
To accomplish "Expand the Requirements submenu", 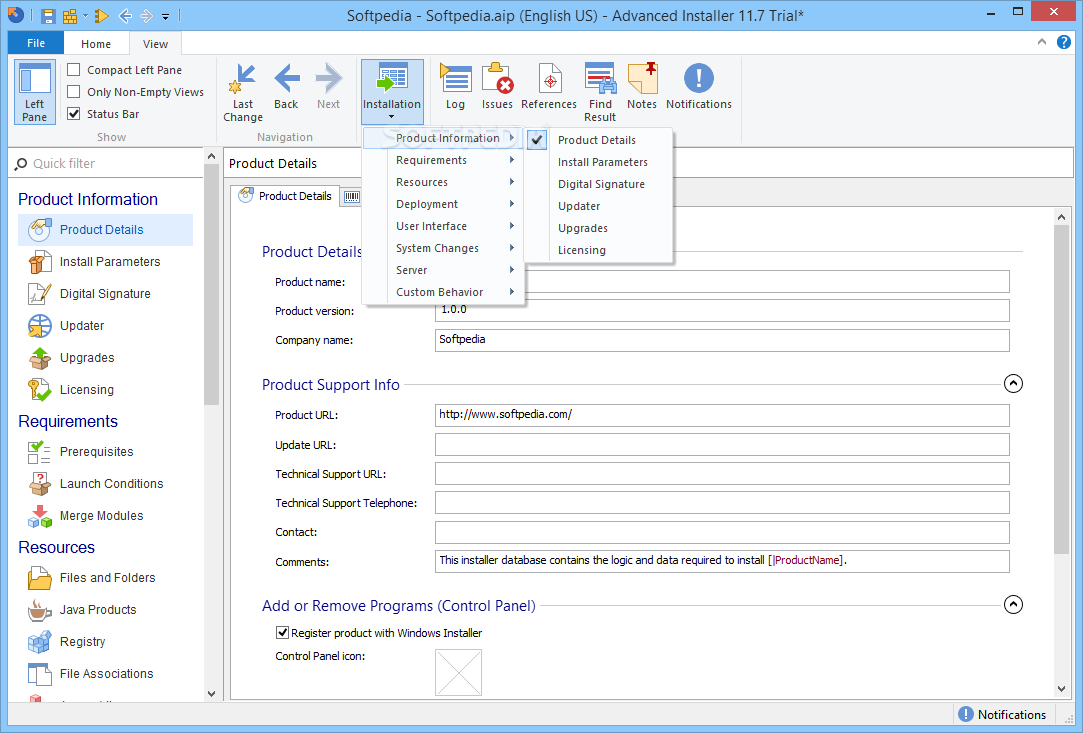I will (443, 160).
